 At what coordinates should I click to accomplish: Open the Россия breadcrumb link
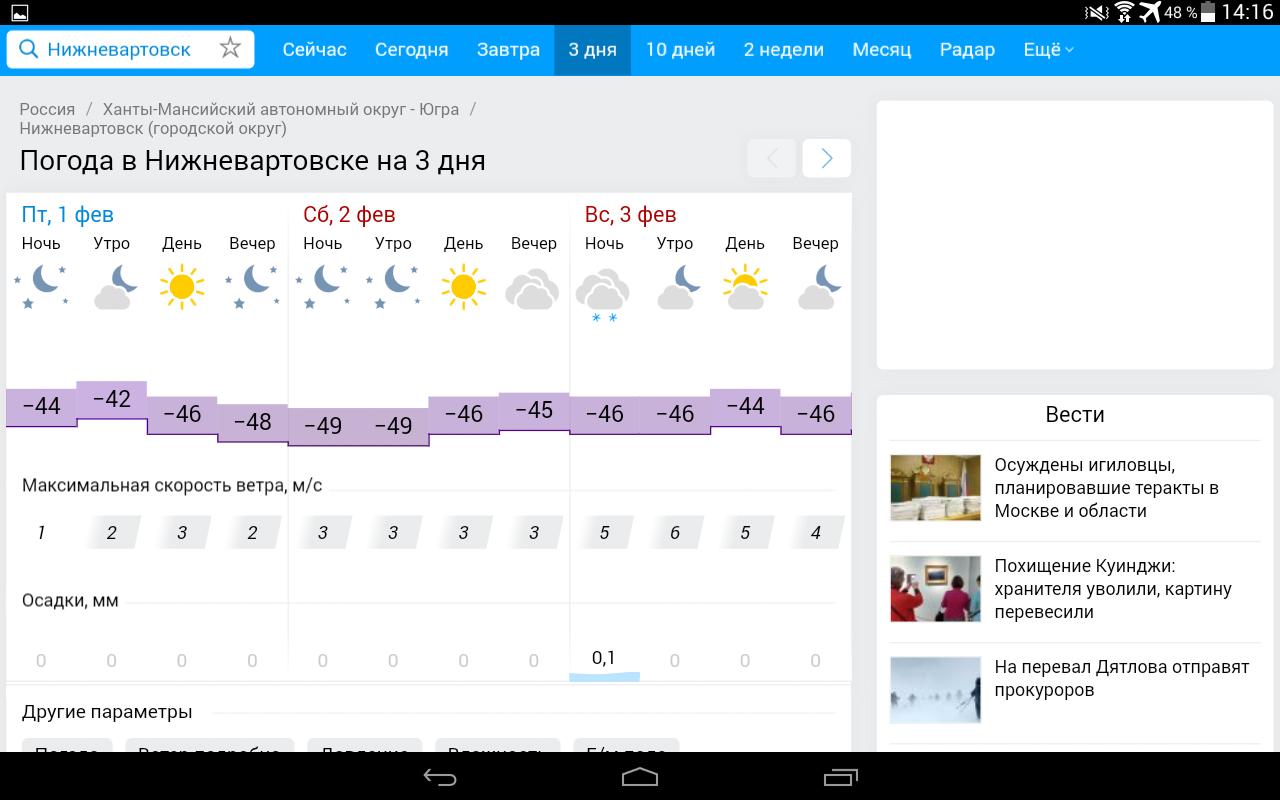click(x=47, y=109)
